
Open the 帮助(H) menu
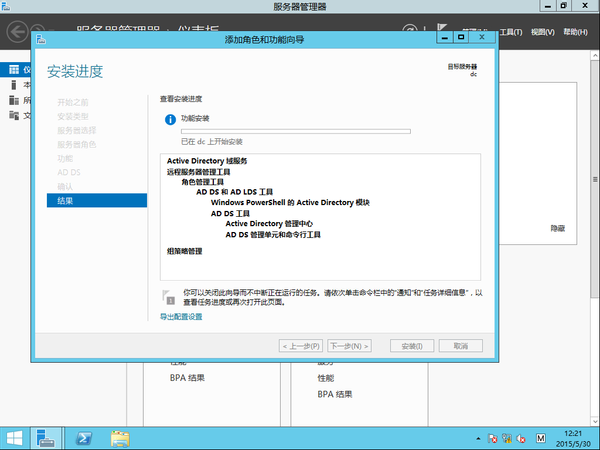(x=575, y=32)
